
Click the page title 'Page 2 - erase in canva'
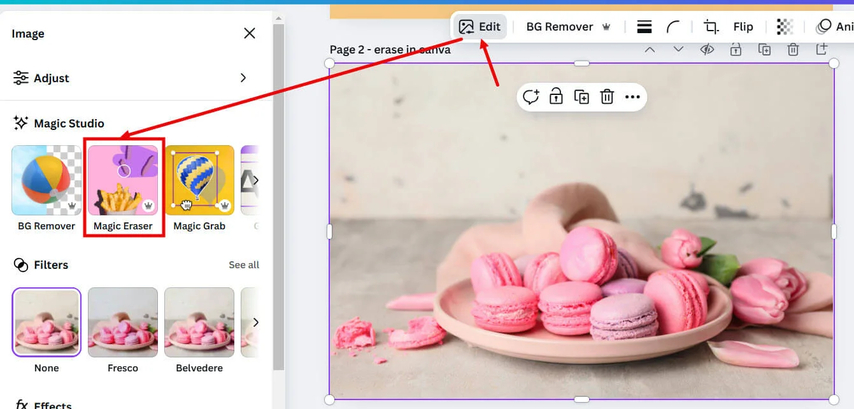[390, 50]
